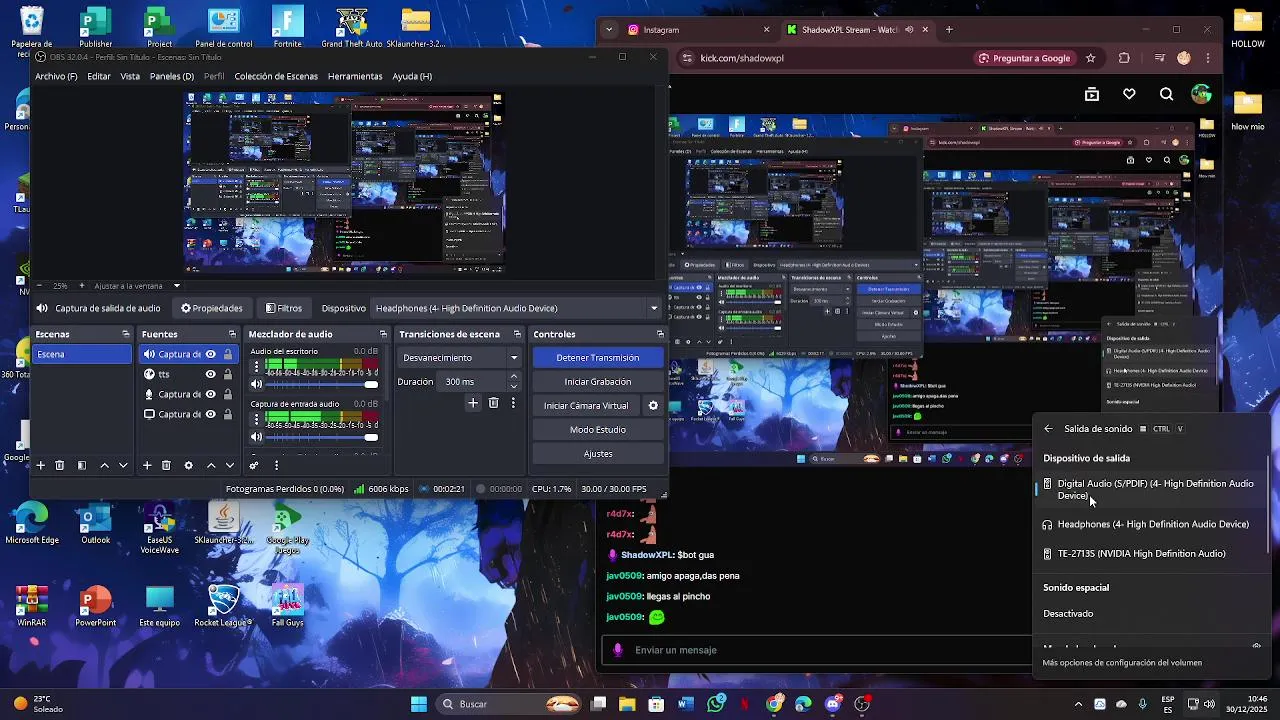Toggle eye icon for display Captura source
Screen dimensions: 1280x720
point(210,414)
